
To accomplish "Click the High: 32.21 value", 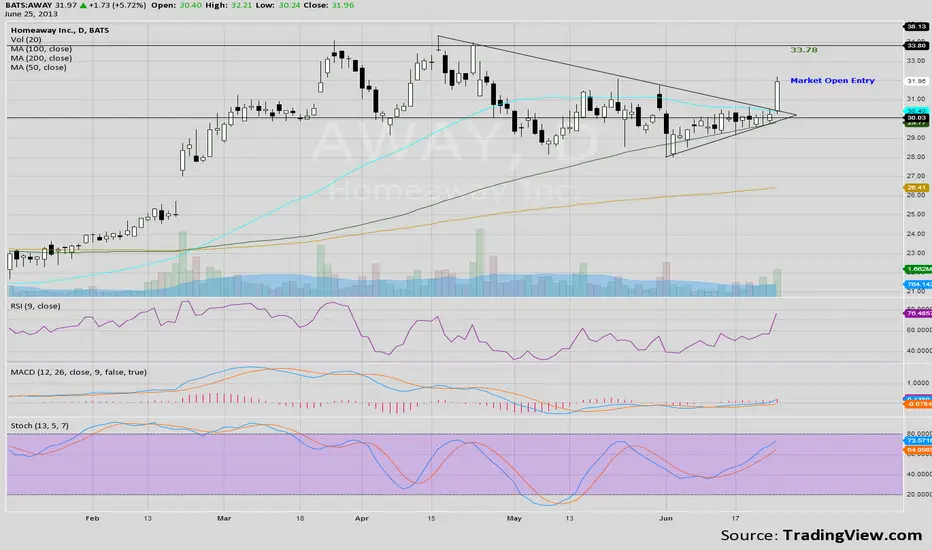I will click(x=227, y=5).
